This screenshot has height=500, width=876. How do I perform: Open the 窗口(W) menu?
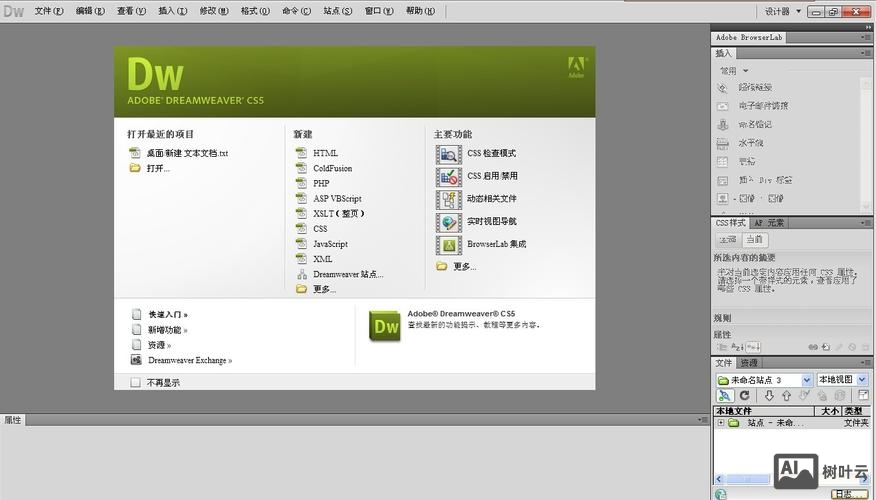pos(379,11)
